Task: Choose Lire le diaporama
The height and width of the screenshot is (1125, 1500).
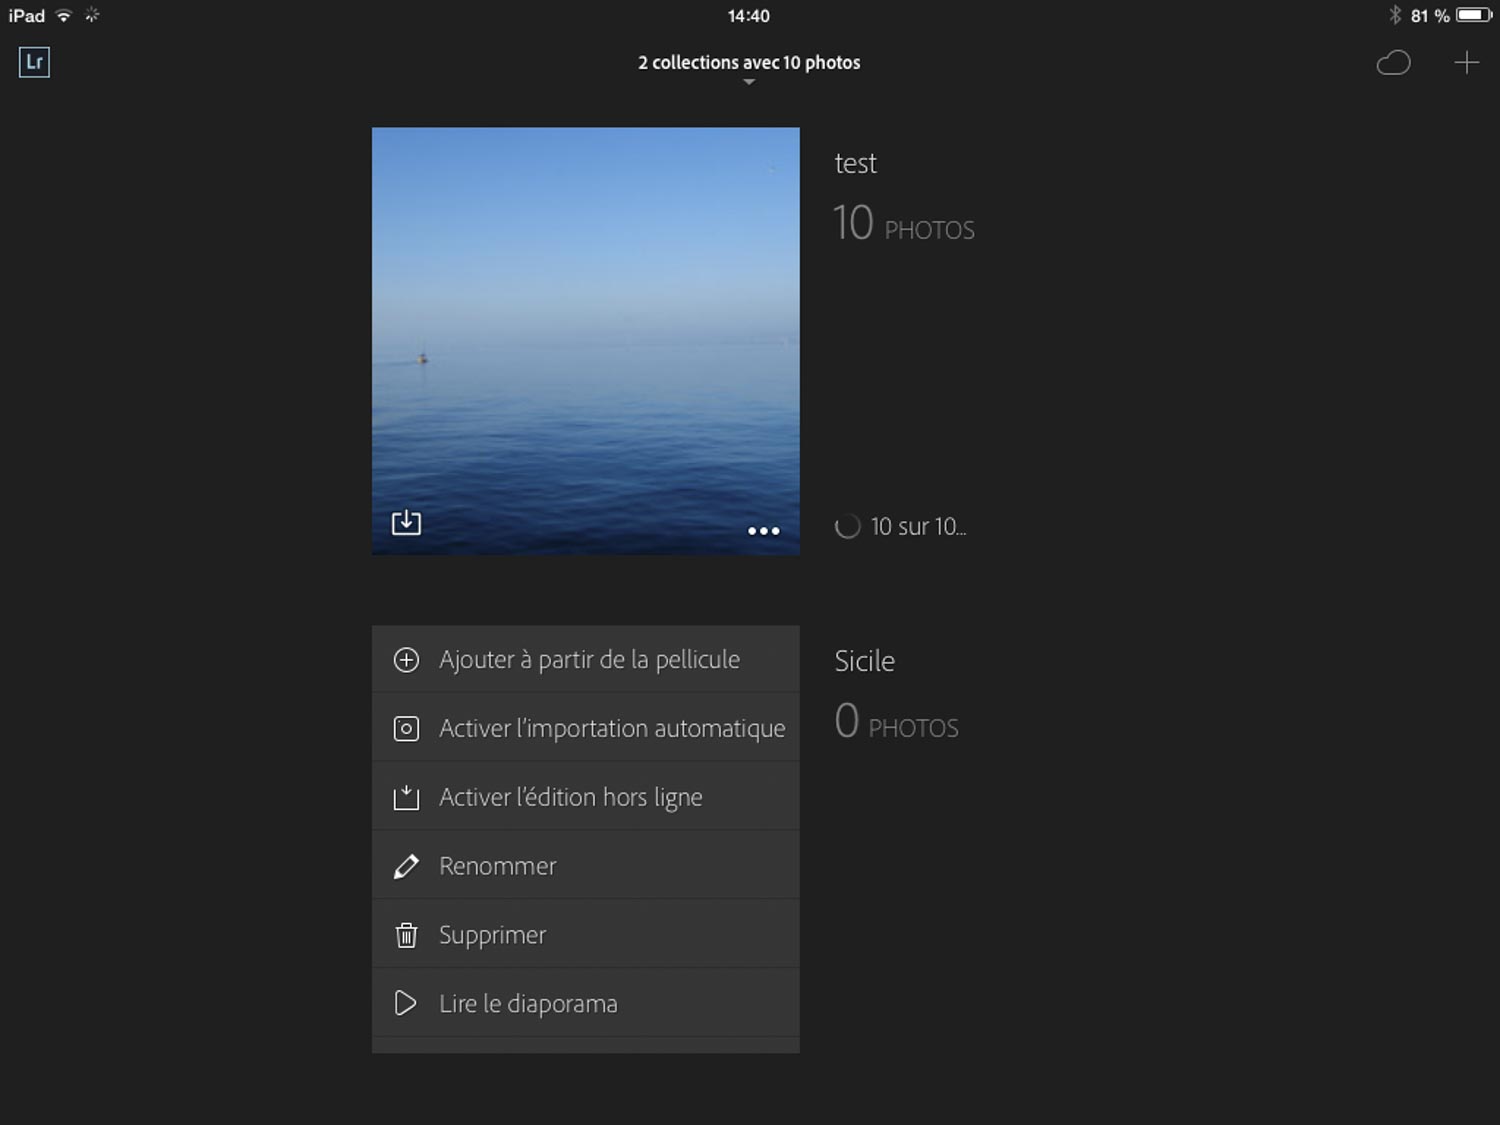Action: pyautogui.click(x=586, y=1003)
